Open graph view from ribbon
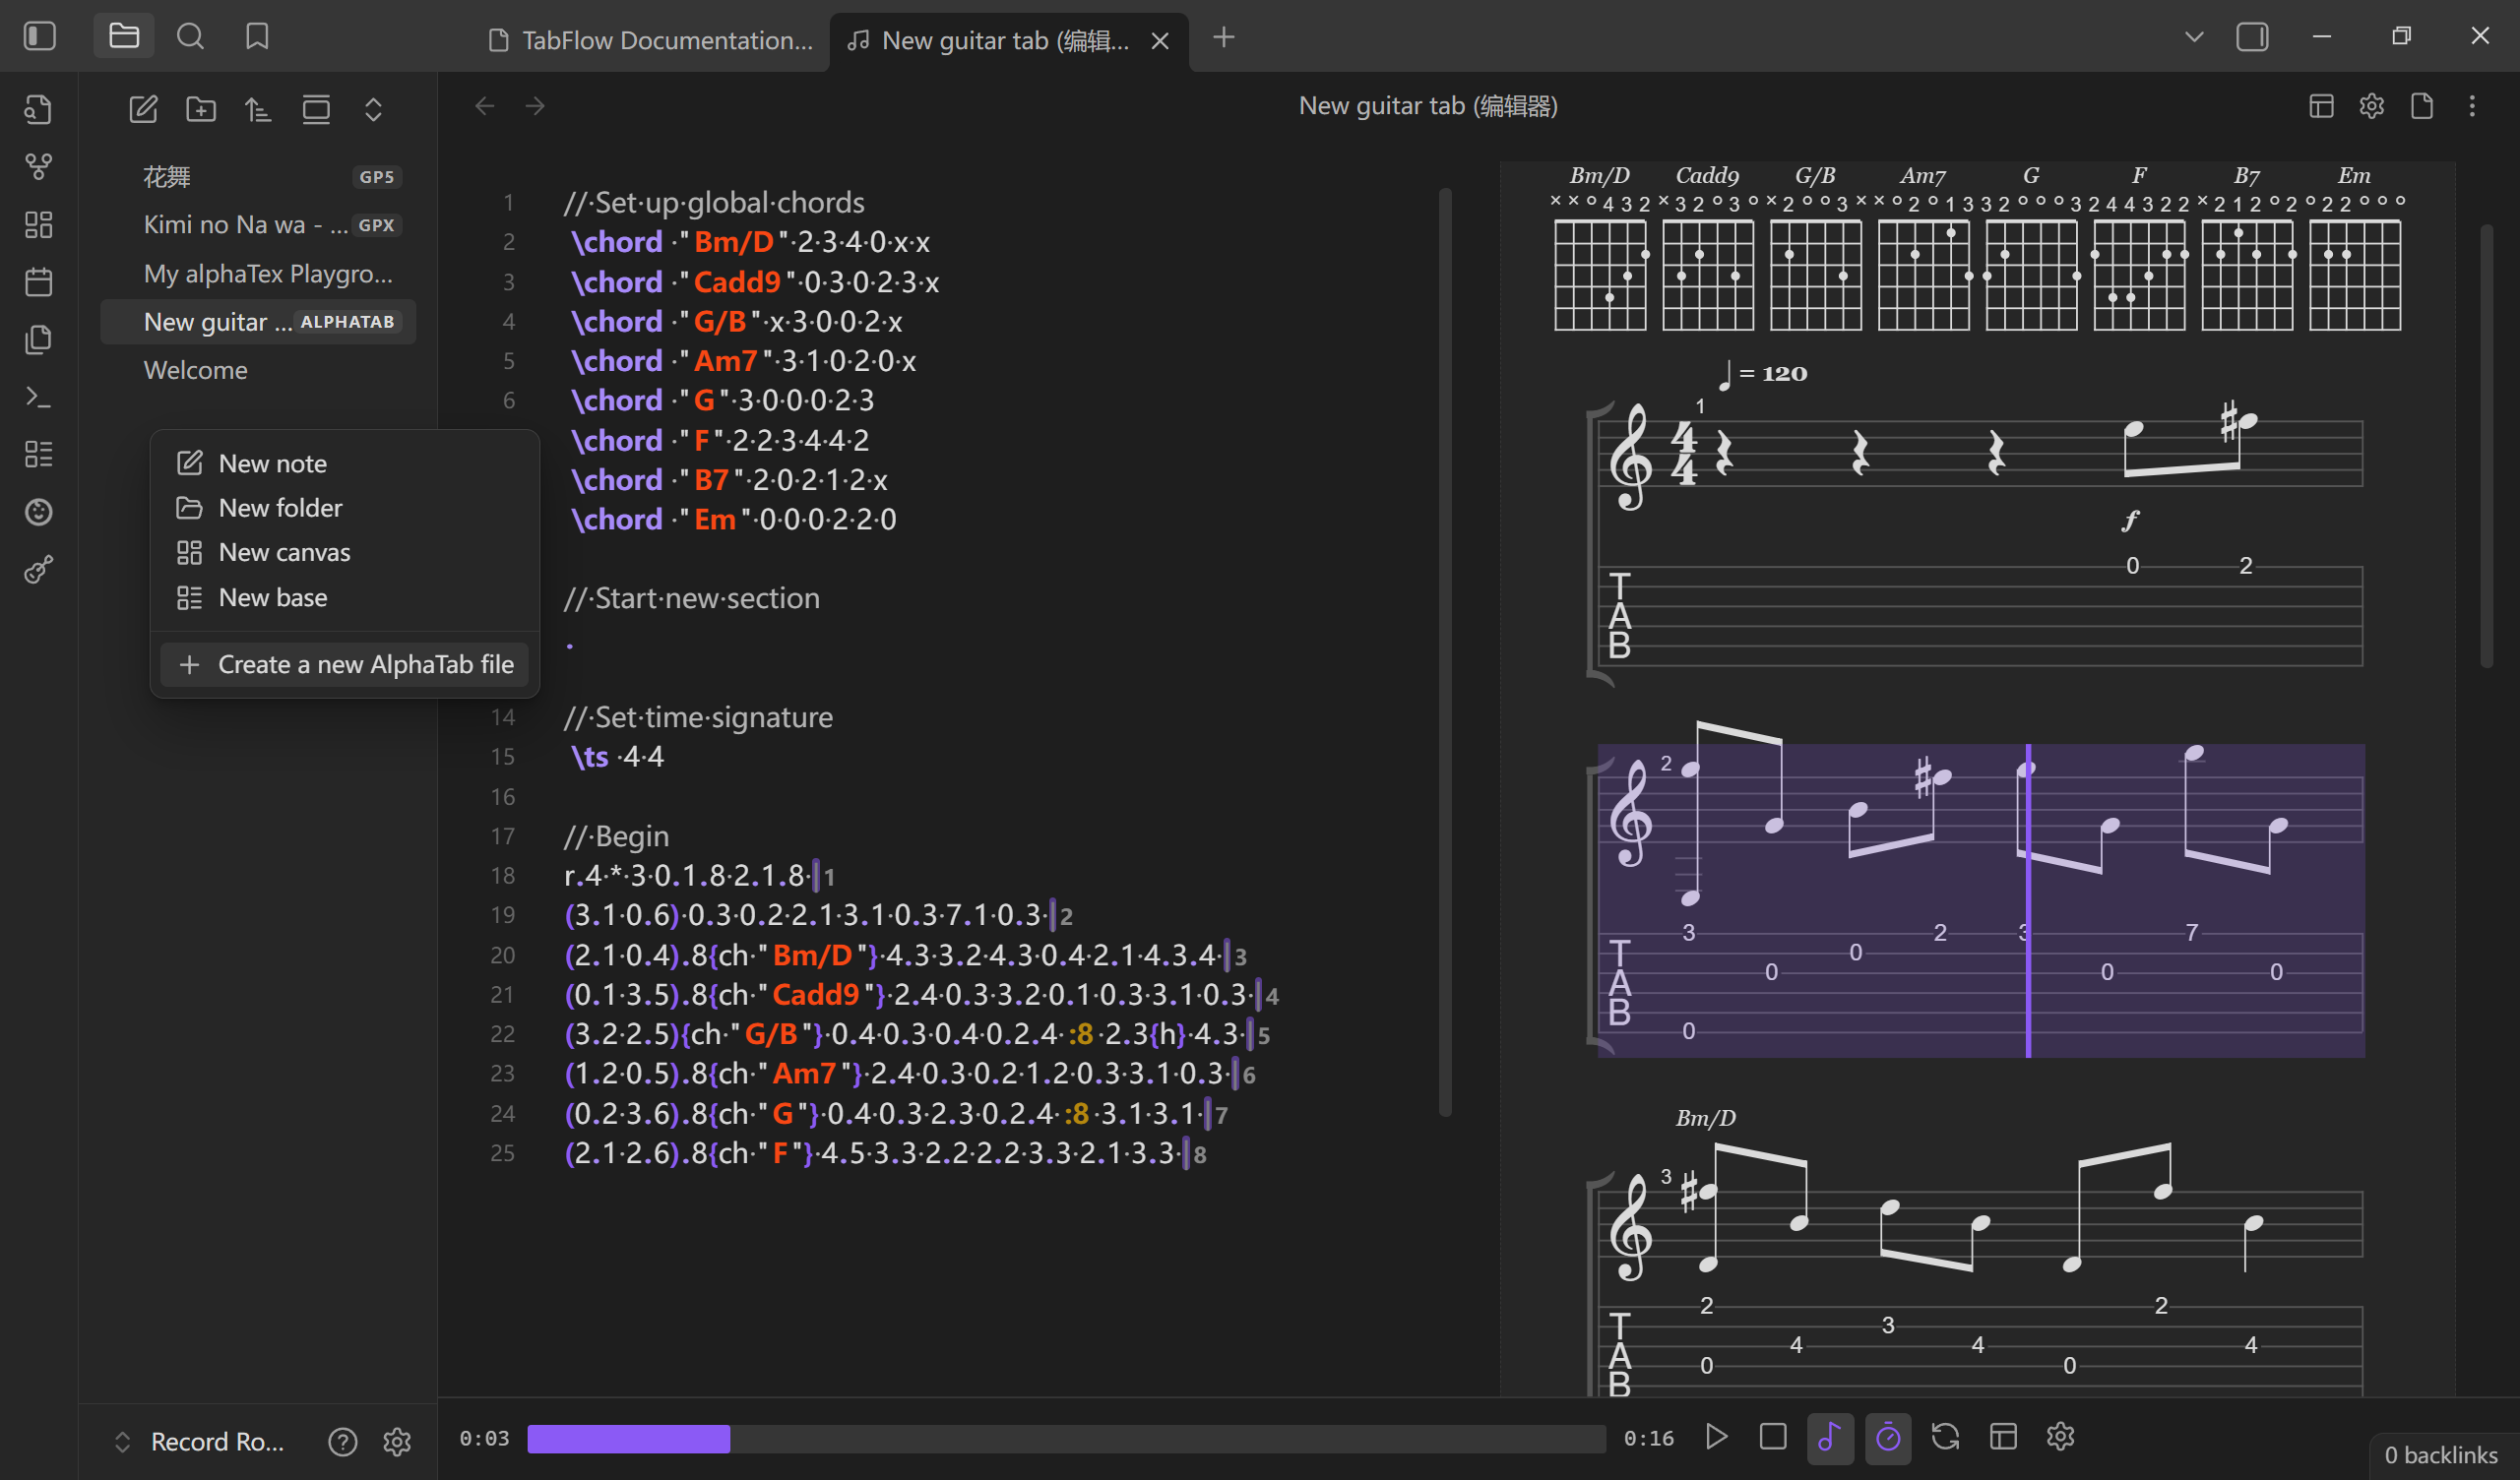The height and width of the screenshot is (1480, 2520). click(x=39, y=166)
